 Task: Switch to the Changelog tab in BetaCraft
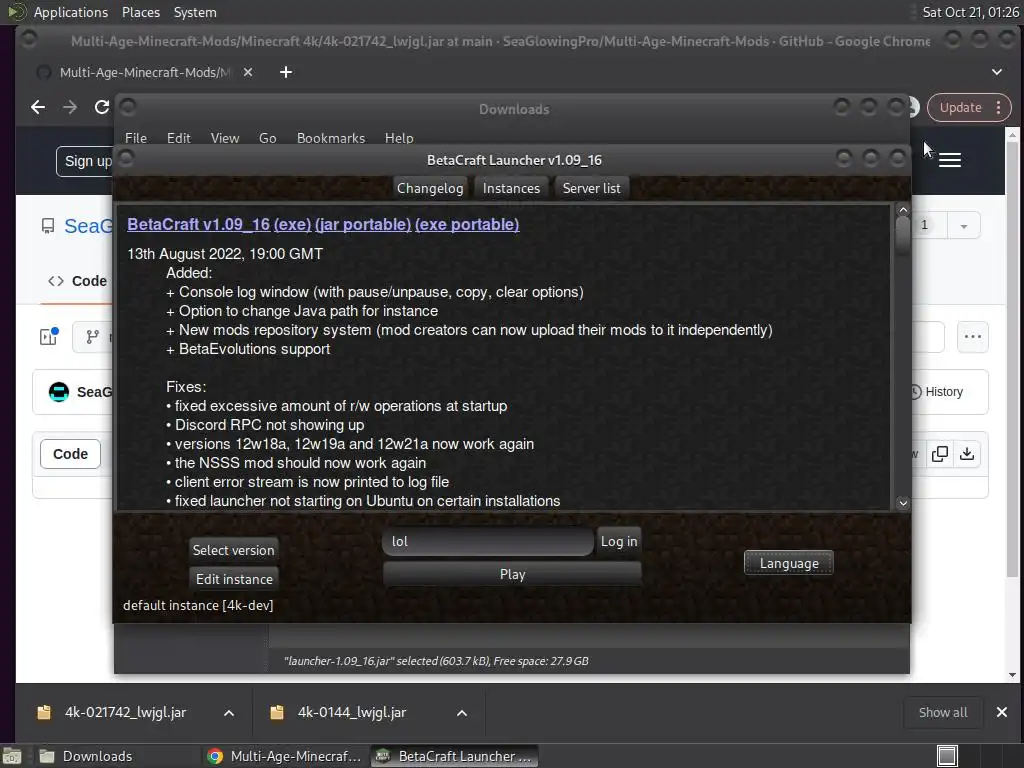[x=430, y=188]
